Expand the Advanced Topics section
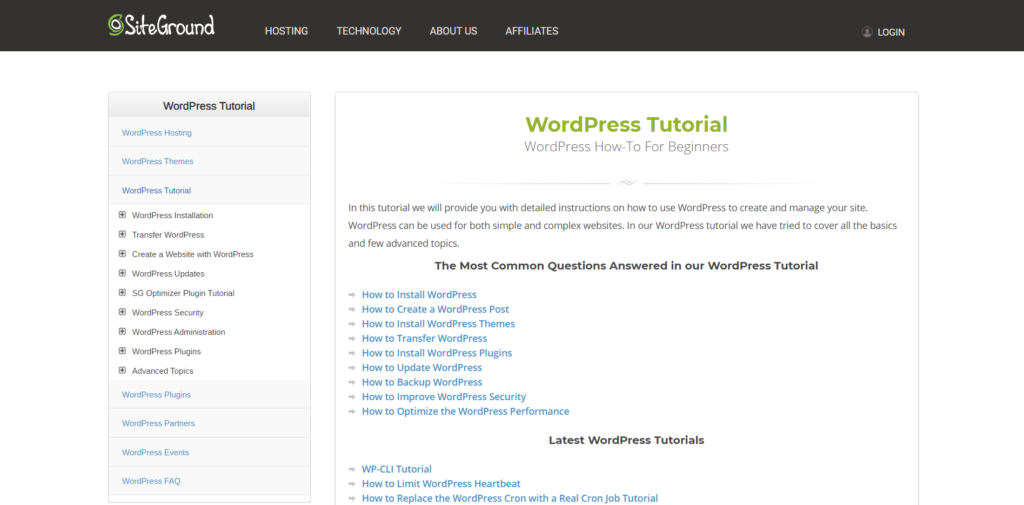This screenshot has height=505, width=1024. [x=122, y=370]
